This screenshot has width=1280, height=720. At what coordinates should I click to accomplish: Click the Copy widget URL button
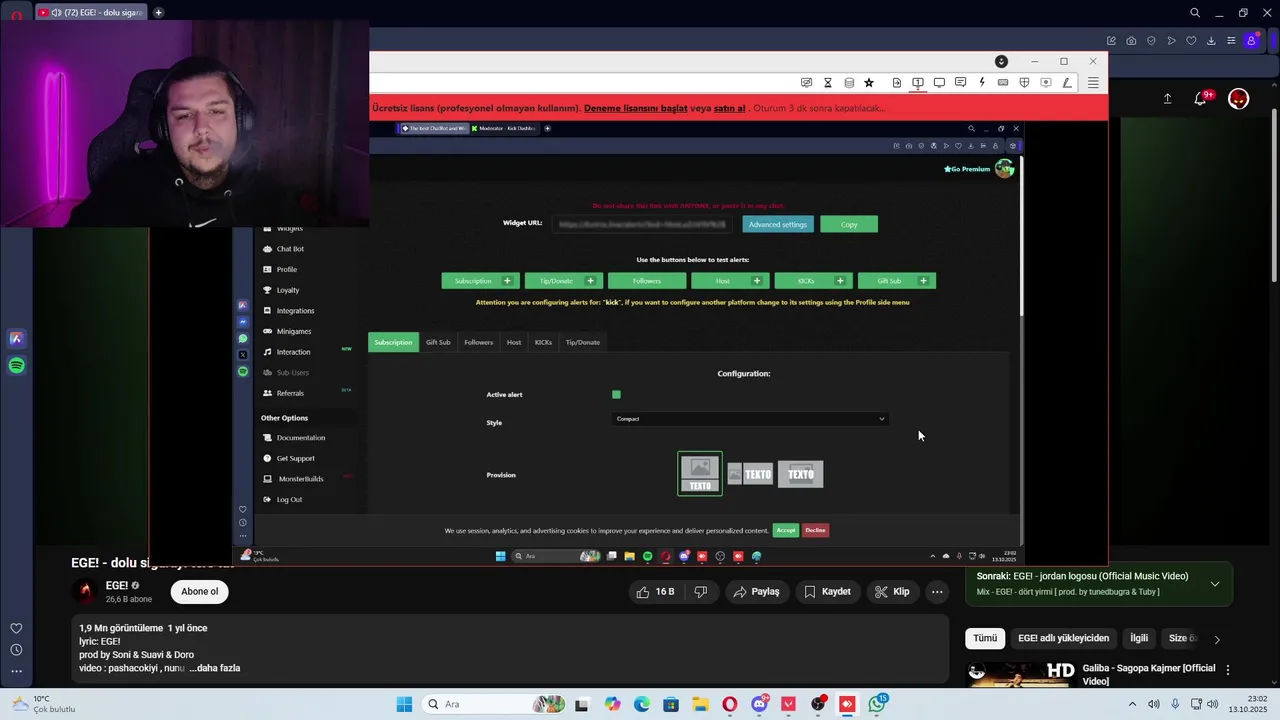[x=849, y=224]
